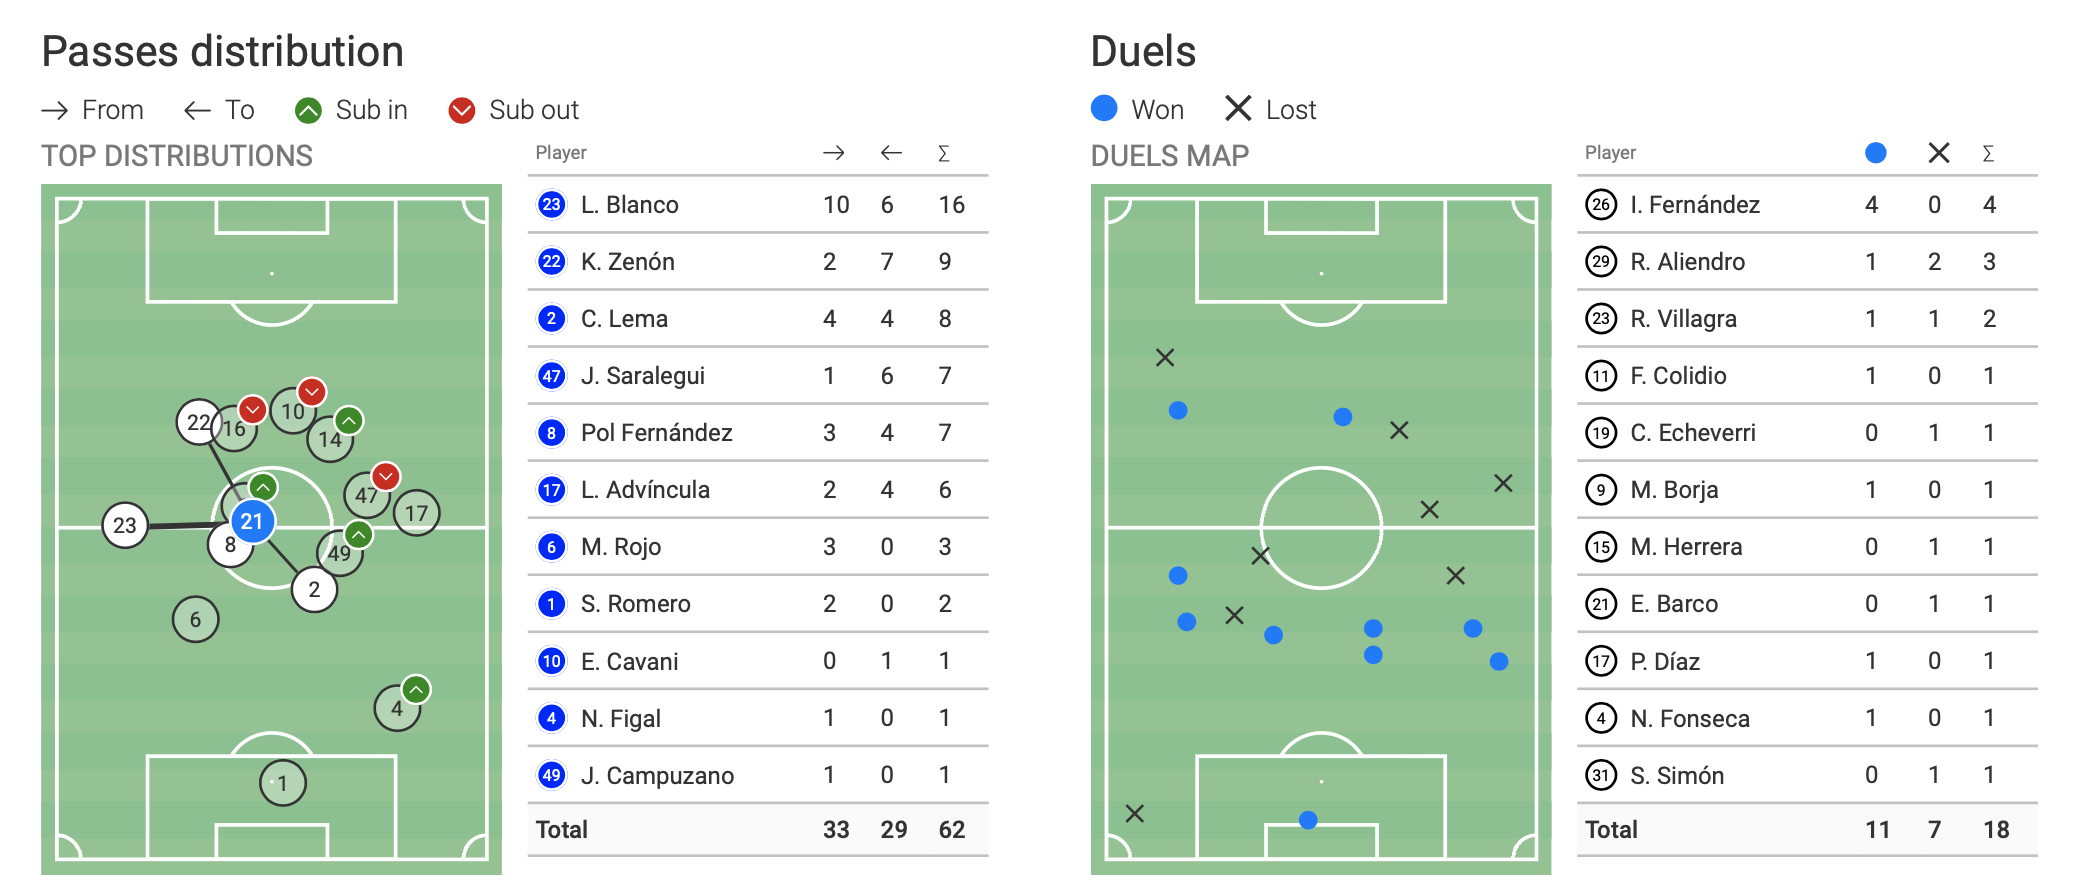The height and width of the screenshot is (888, 2080).
Task: Click goalkeeper number 1 circle on pitch
Action: point(282,783)
